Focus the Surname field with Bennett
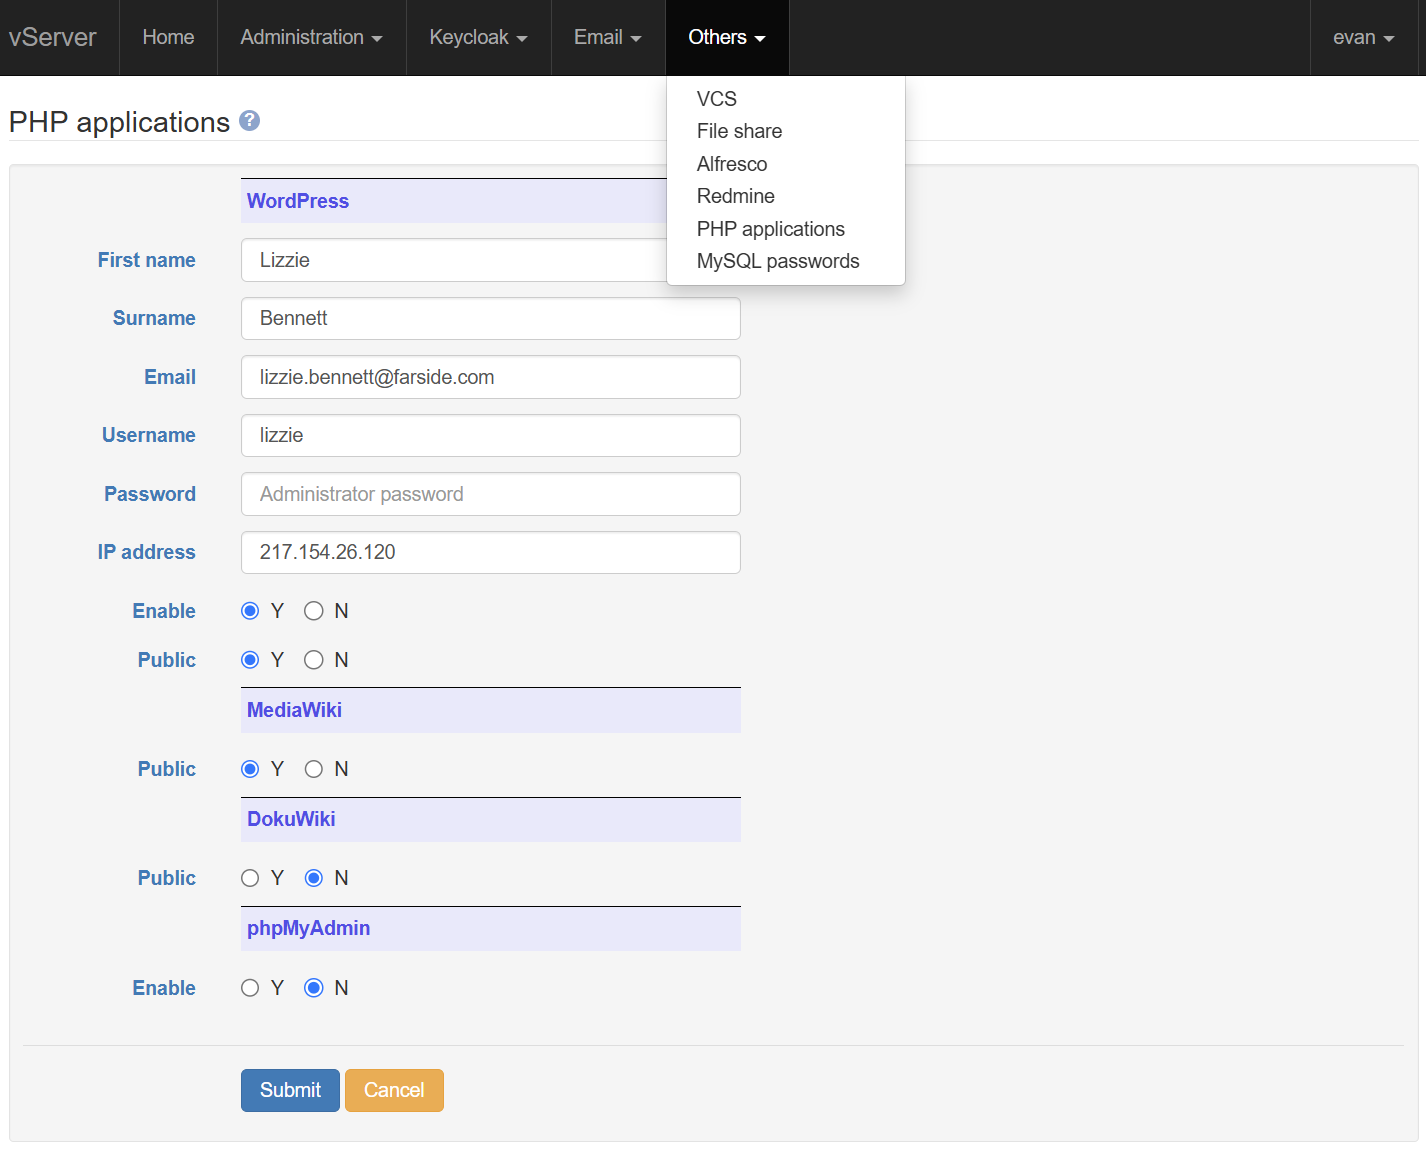 [x=491, y=318]
